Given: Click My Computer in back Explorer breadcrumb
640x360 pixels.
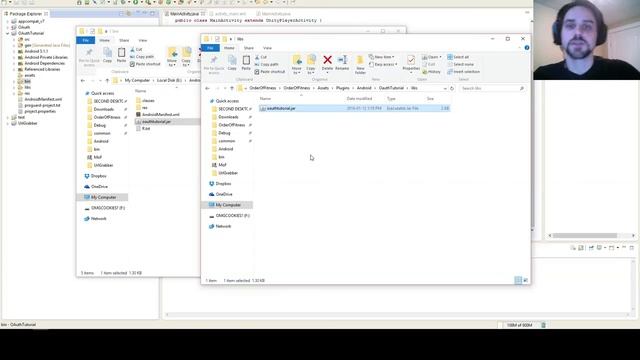Looking at the screenshot, I should (x=137, y=80).
